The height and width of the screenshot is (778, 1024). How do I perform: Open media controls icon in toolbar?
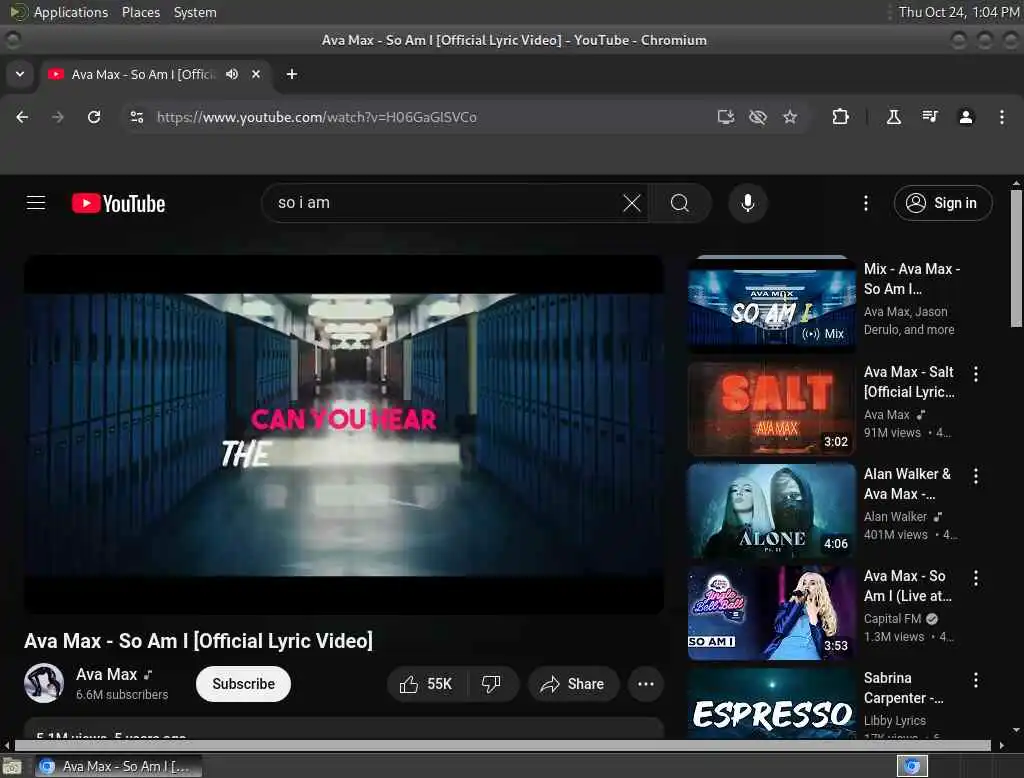(929, 117)
